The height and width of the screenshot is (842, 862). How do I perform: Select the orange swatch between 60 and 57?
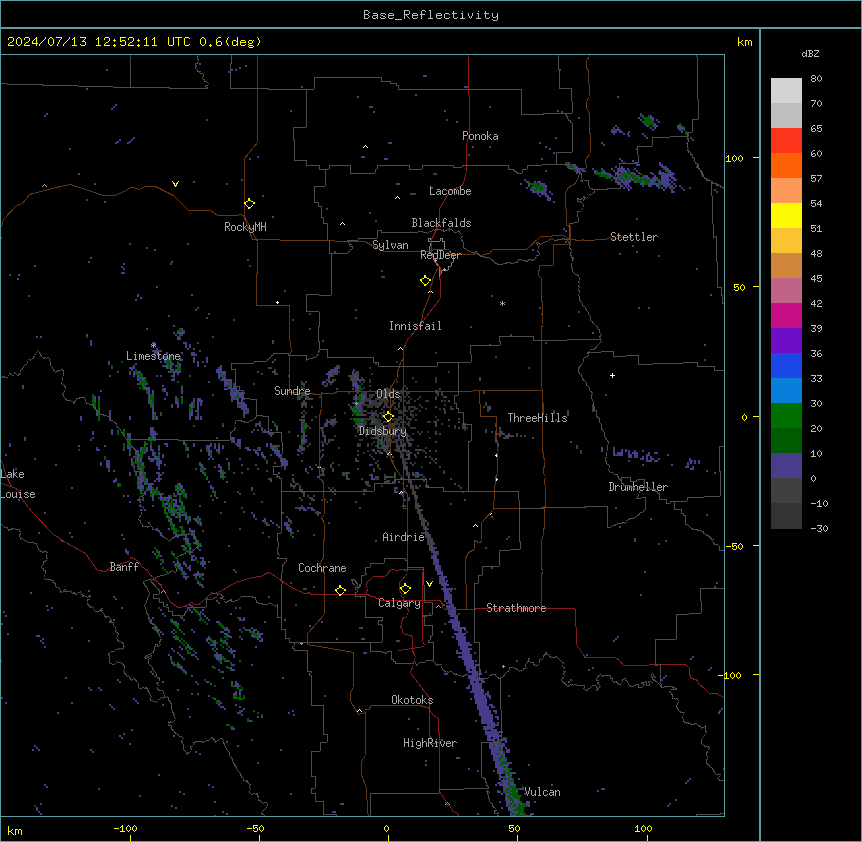coord(786,165)
